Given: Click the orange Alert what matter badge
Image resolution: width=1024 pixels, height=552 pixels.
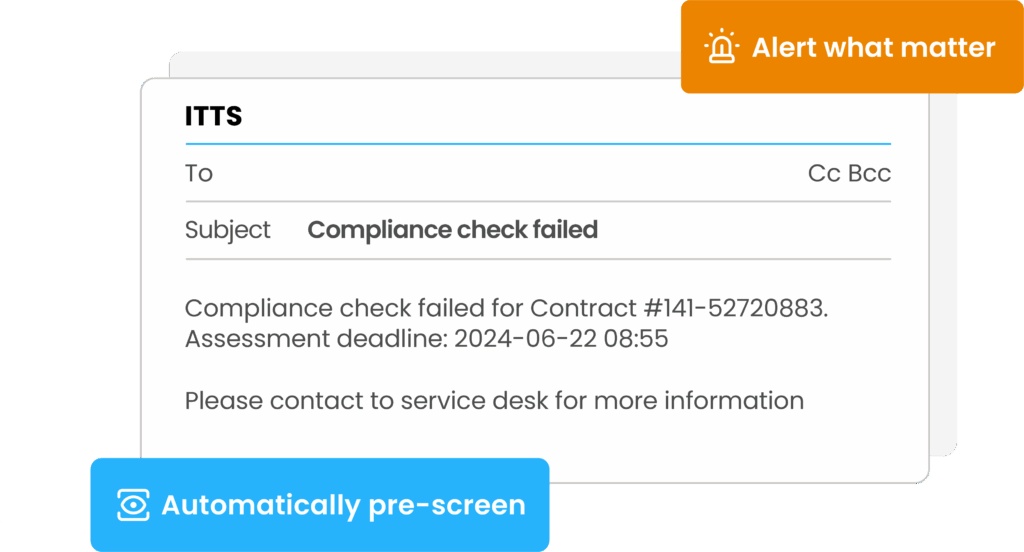Looking at the screenshot, I should tap(852, 46).
